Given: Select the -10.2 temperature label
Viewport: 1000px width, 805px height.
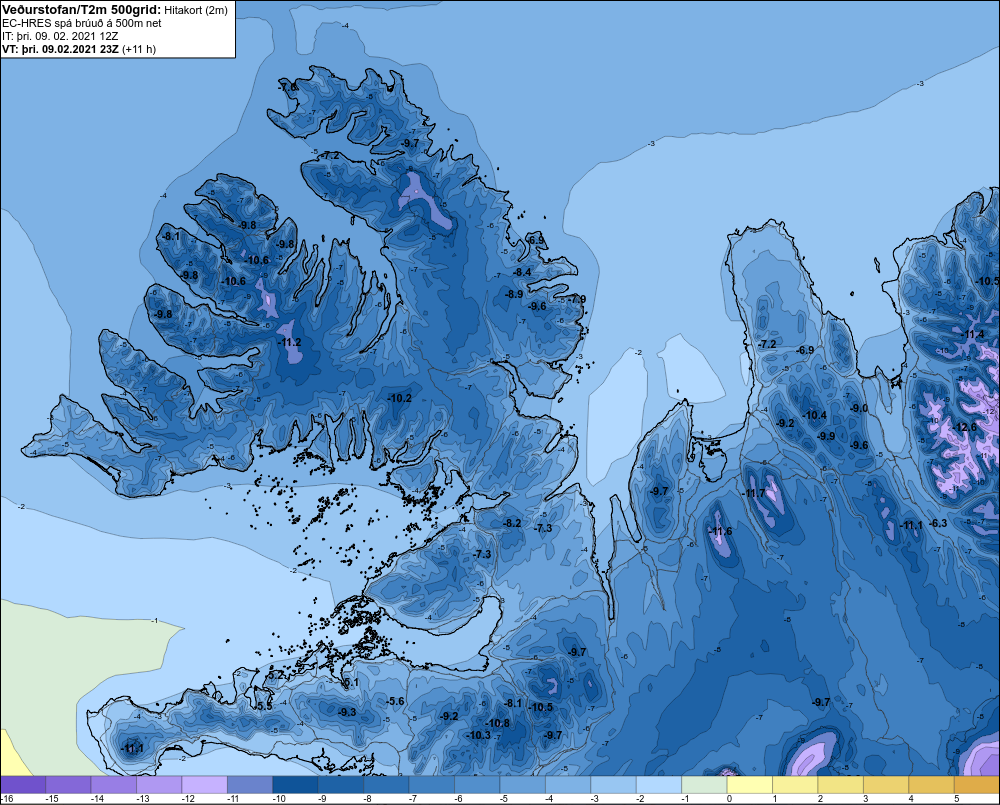Looking at the screenshot, I should 400,398.
